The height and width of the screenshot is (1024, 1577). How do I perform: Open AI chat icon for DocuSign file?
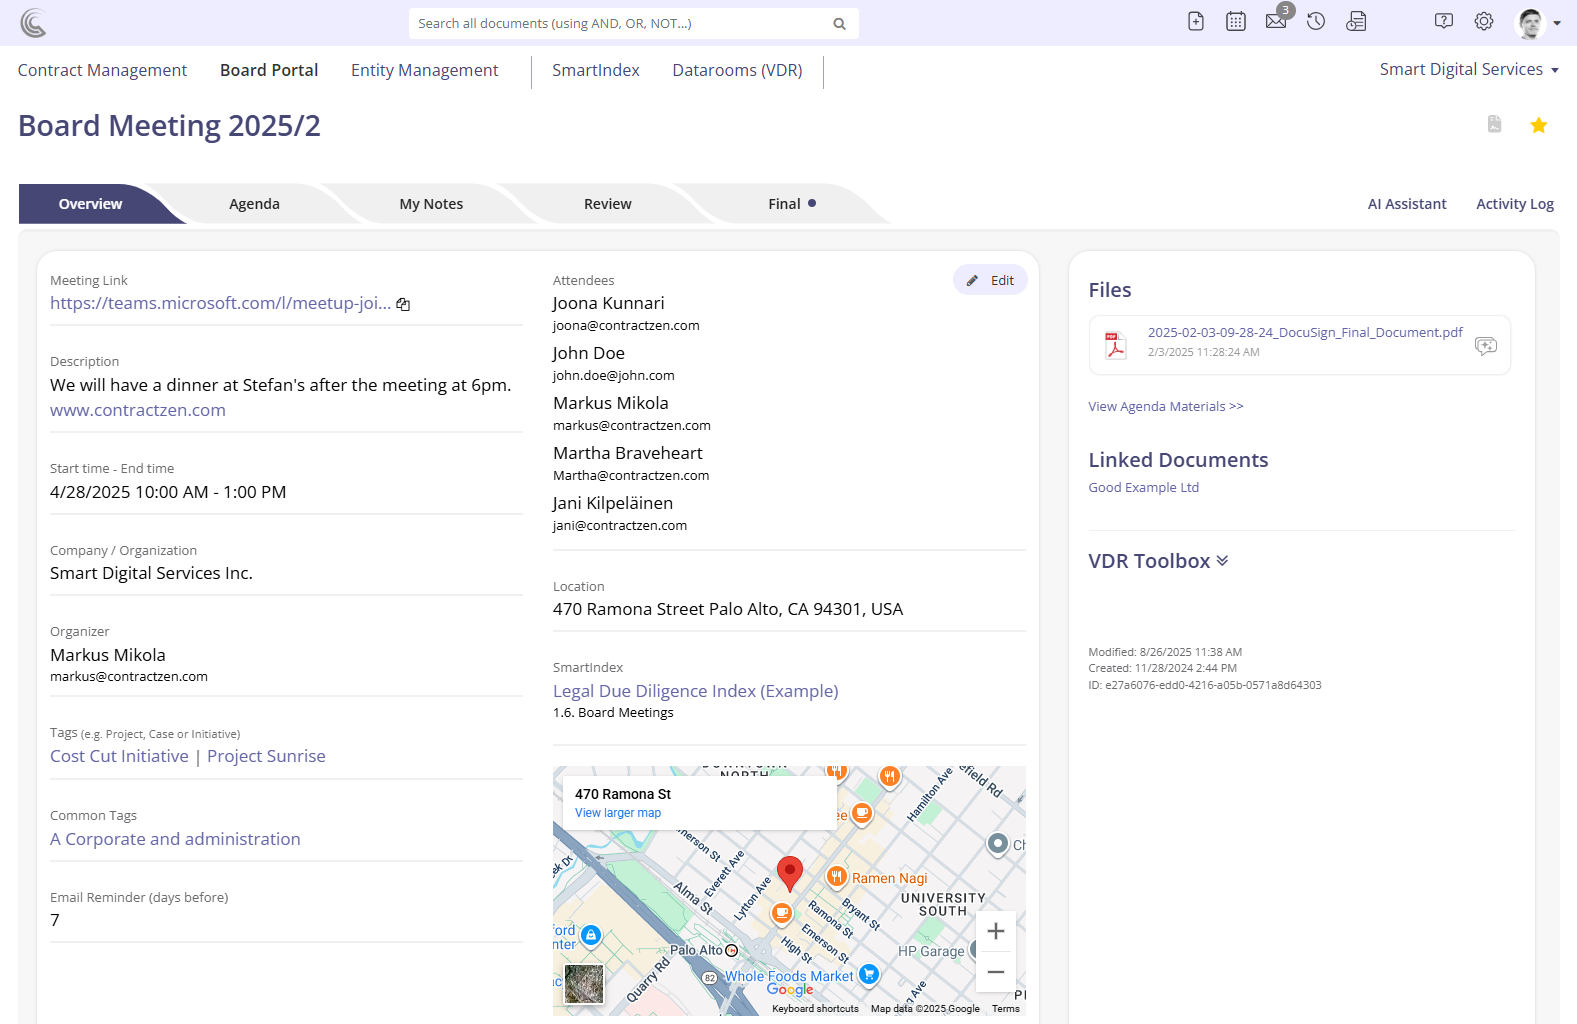point(1486,345)
